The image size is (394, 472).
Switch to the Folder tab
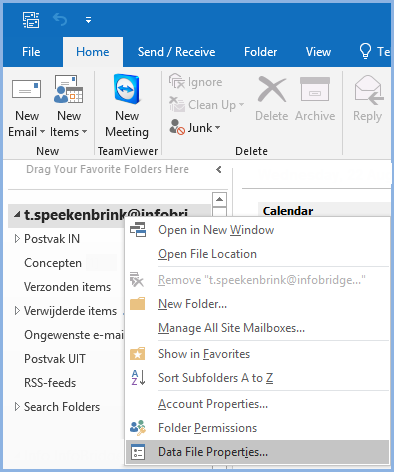[x=260, y=52]
